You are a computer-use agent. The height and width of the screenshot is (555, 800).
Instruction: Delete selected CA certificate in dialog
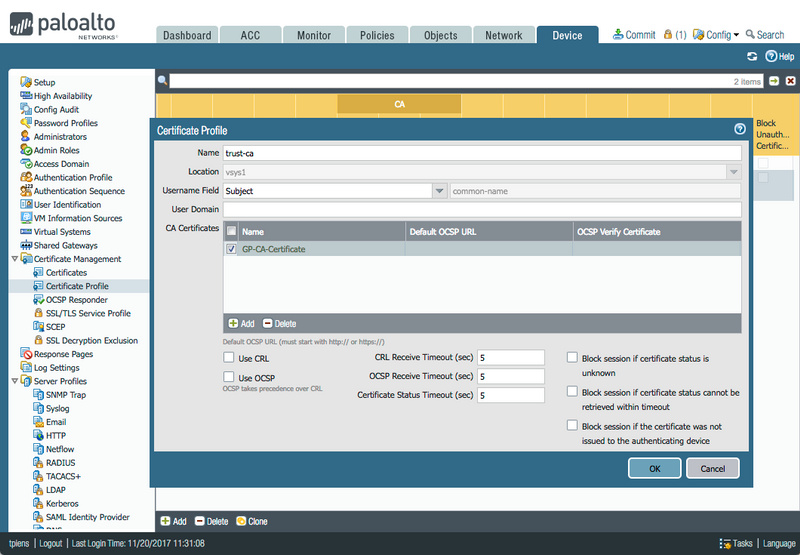tap(268, 324)
